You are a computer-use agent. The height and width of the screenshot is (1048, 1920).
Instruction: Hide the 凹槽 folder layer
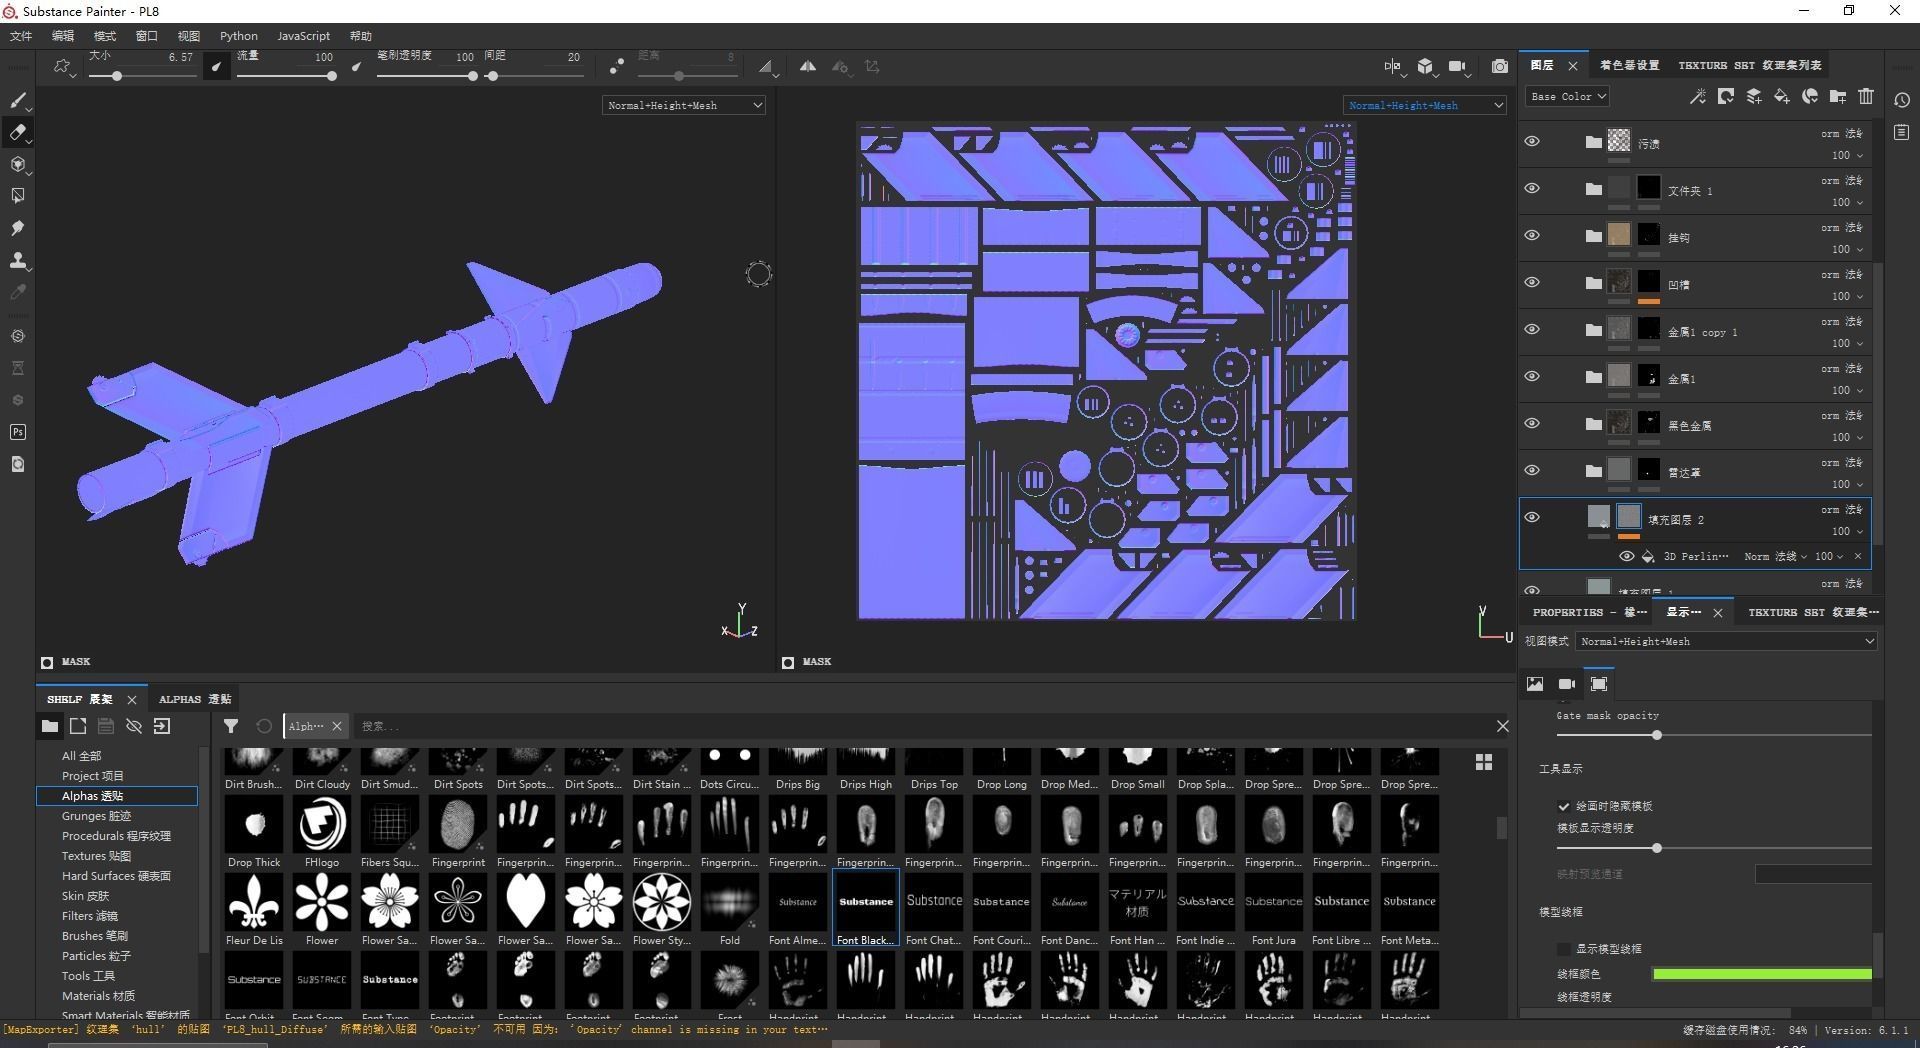[1532, 283]
